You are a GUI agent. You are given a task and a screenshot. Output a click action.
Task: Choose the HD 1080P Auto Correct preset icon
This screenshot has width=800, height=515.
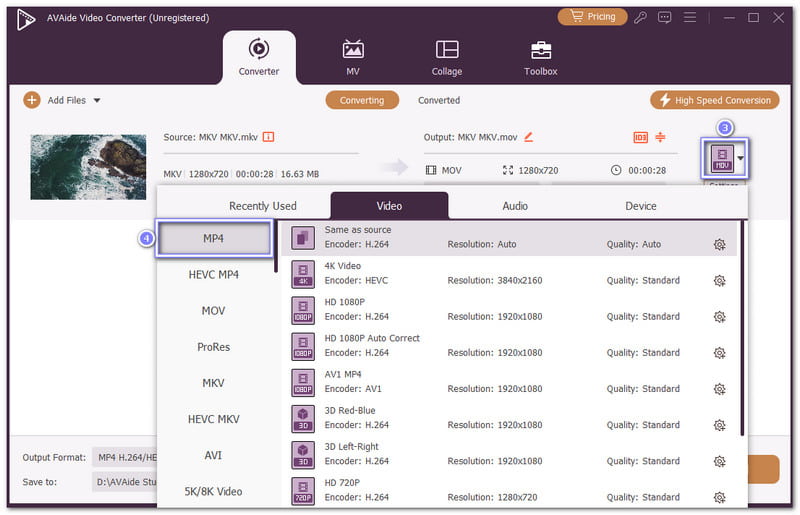coord(303,347)
